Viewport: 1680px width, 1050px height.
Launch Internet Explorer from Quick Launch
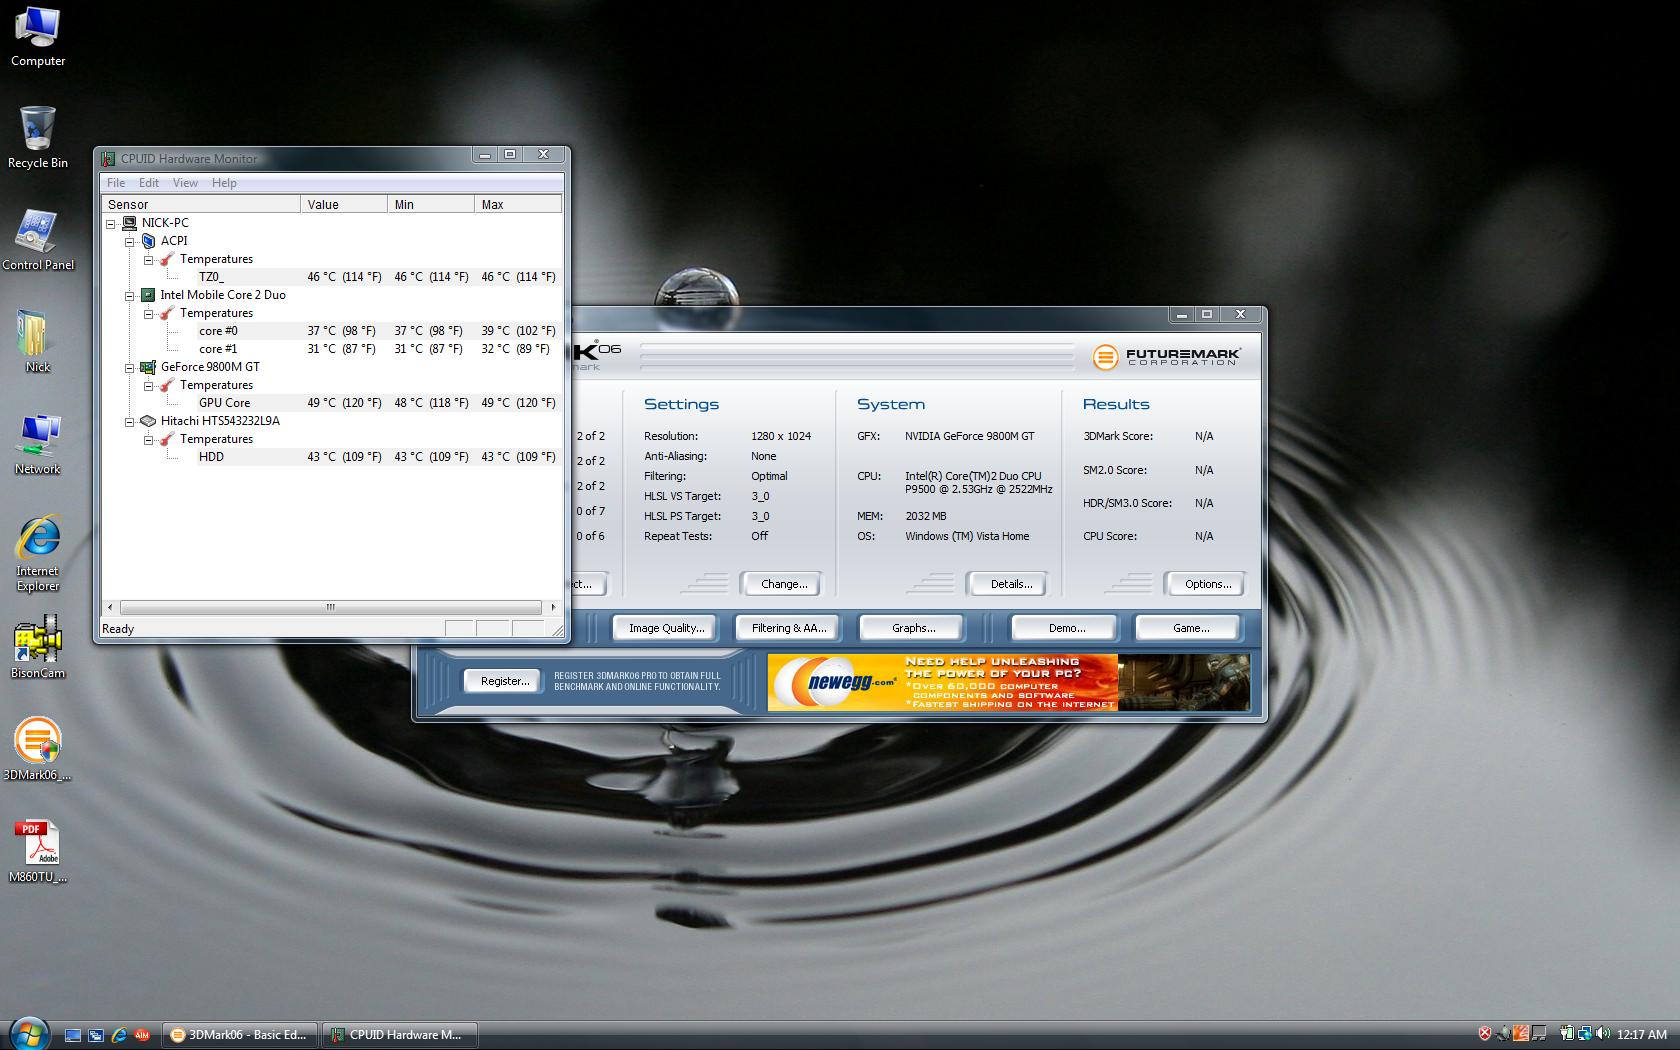(119, 1035)
